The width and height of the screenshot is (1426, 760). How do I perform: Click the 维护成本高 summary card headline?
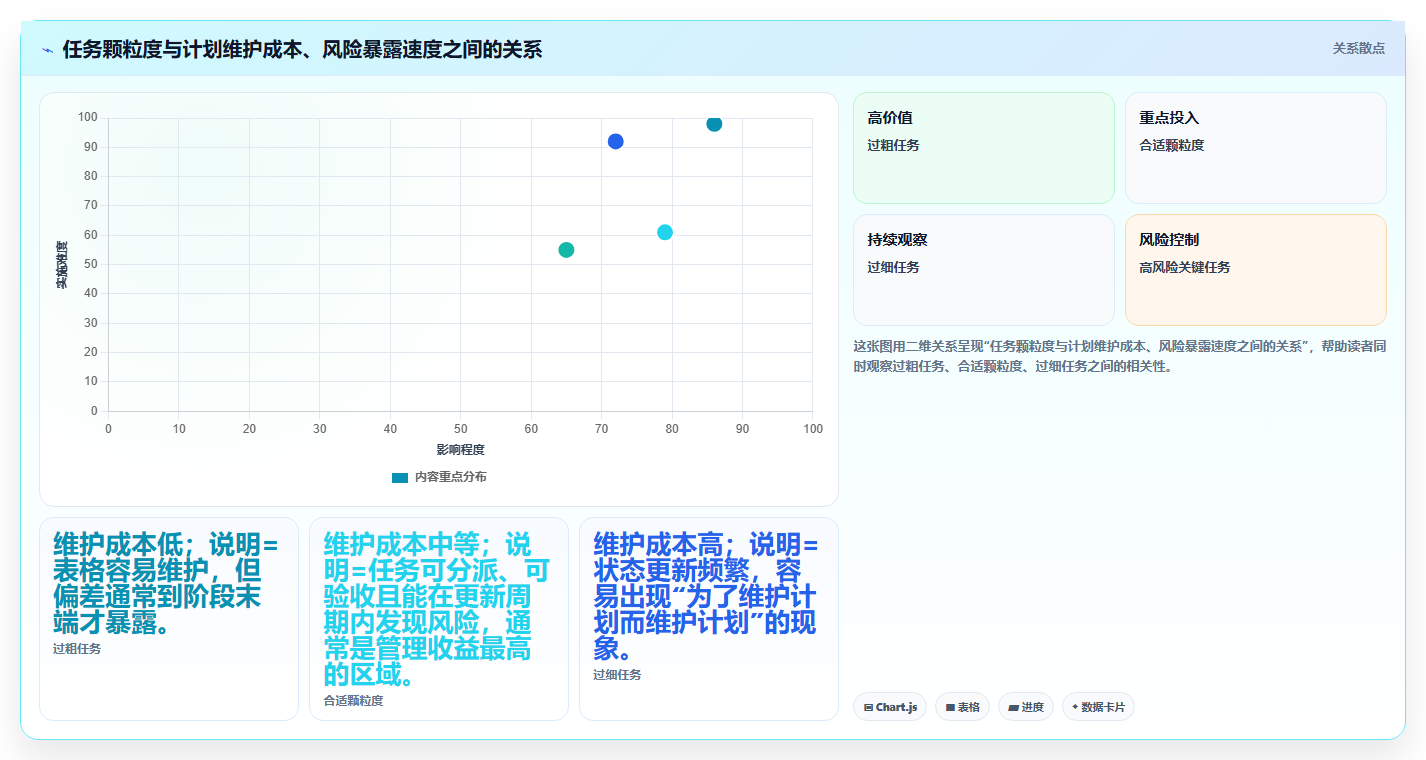(x=706, y=596)
